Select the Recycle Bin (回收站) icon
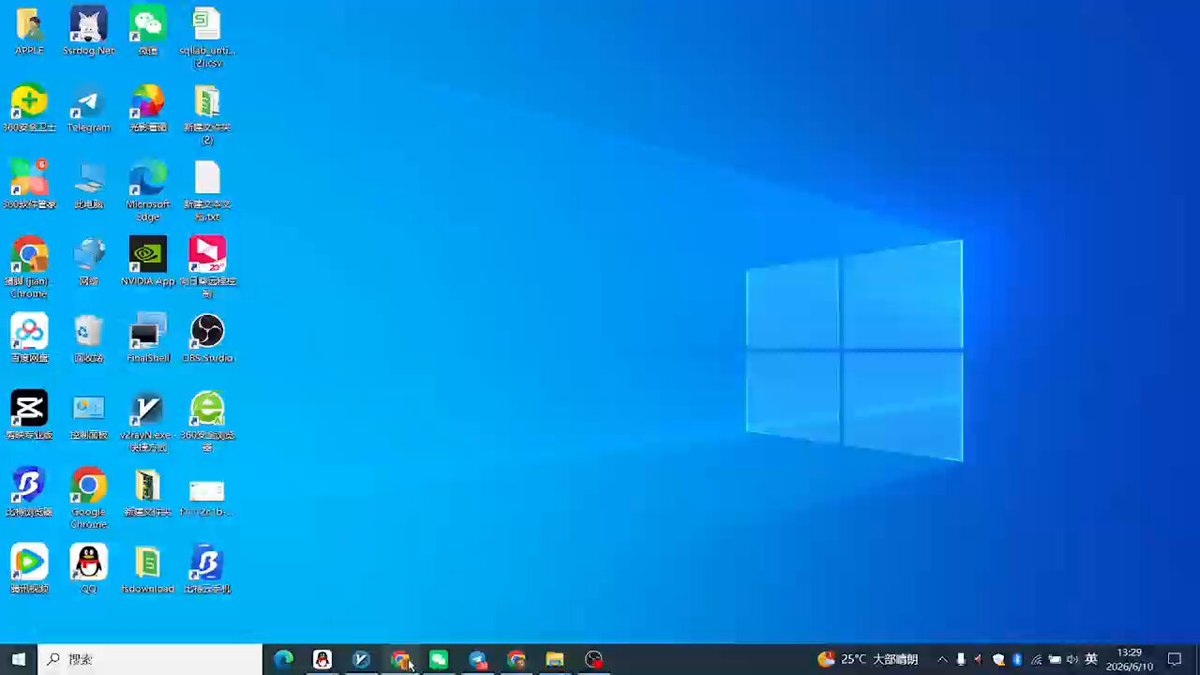The height and width of the screenshot is (675, 1200). (x=88, y=337)
